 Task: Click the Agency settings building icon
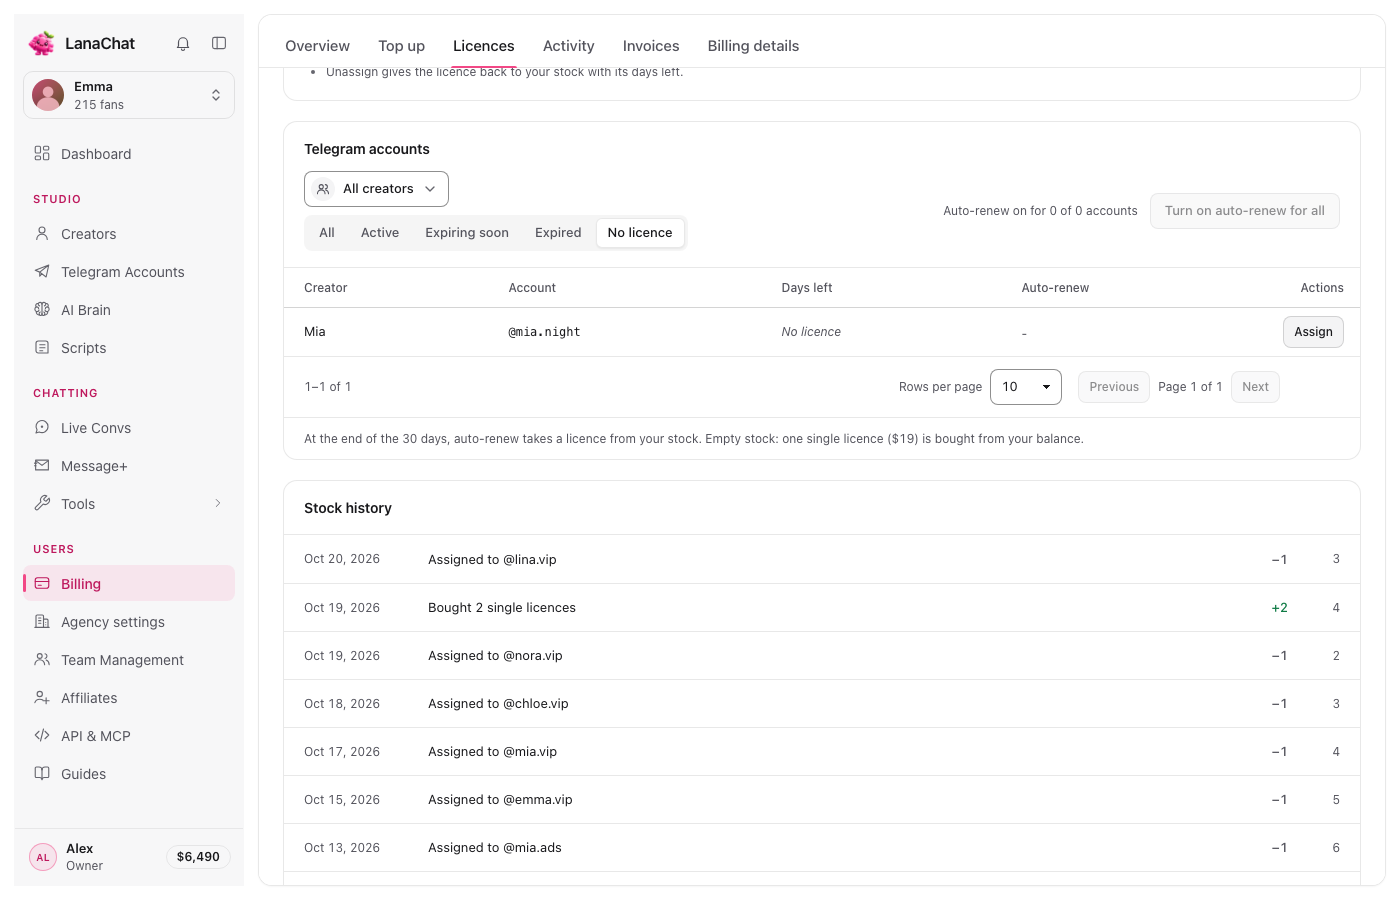tap(42, 621)
